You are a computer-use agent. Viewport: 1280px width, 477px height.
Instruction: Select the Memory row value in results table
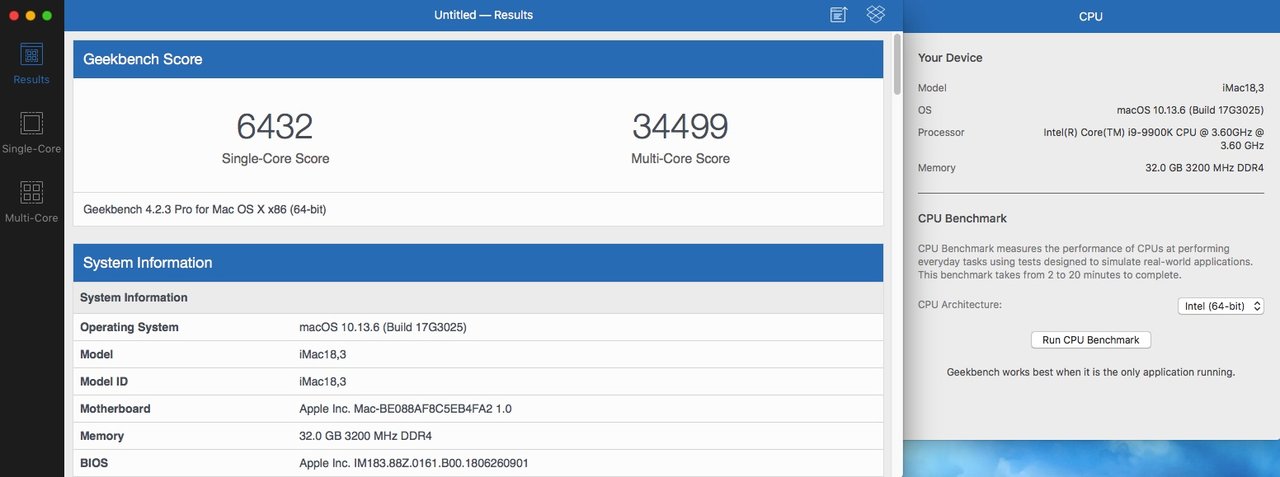click(365, 436)
